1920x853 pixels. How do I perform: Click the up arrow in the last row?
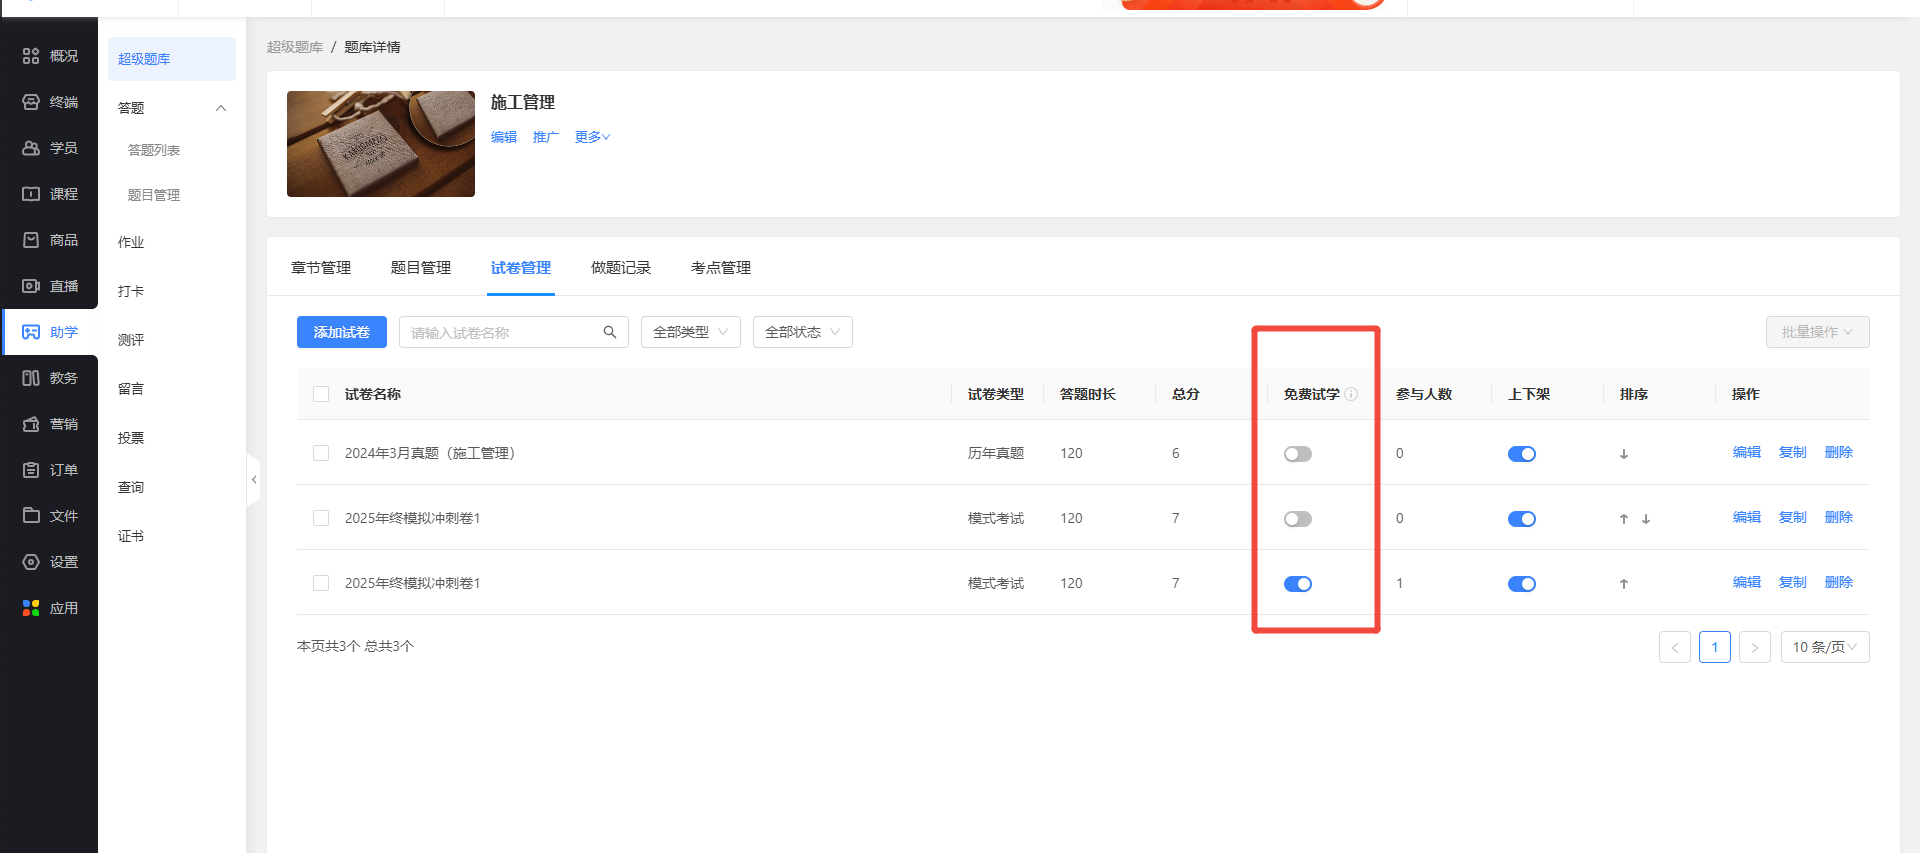click(x=1623, y=584)
